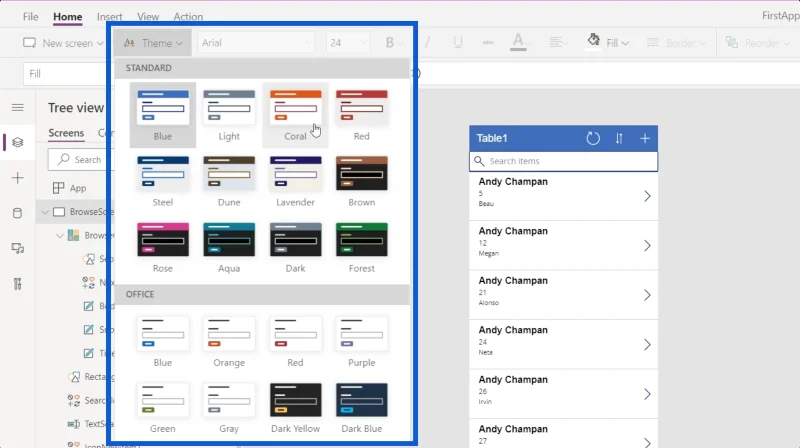Collapse the BrowseScreen tree node
Screen dimensions: 800x448
pyautogui.click(x=45, y=212)
